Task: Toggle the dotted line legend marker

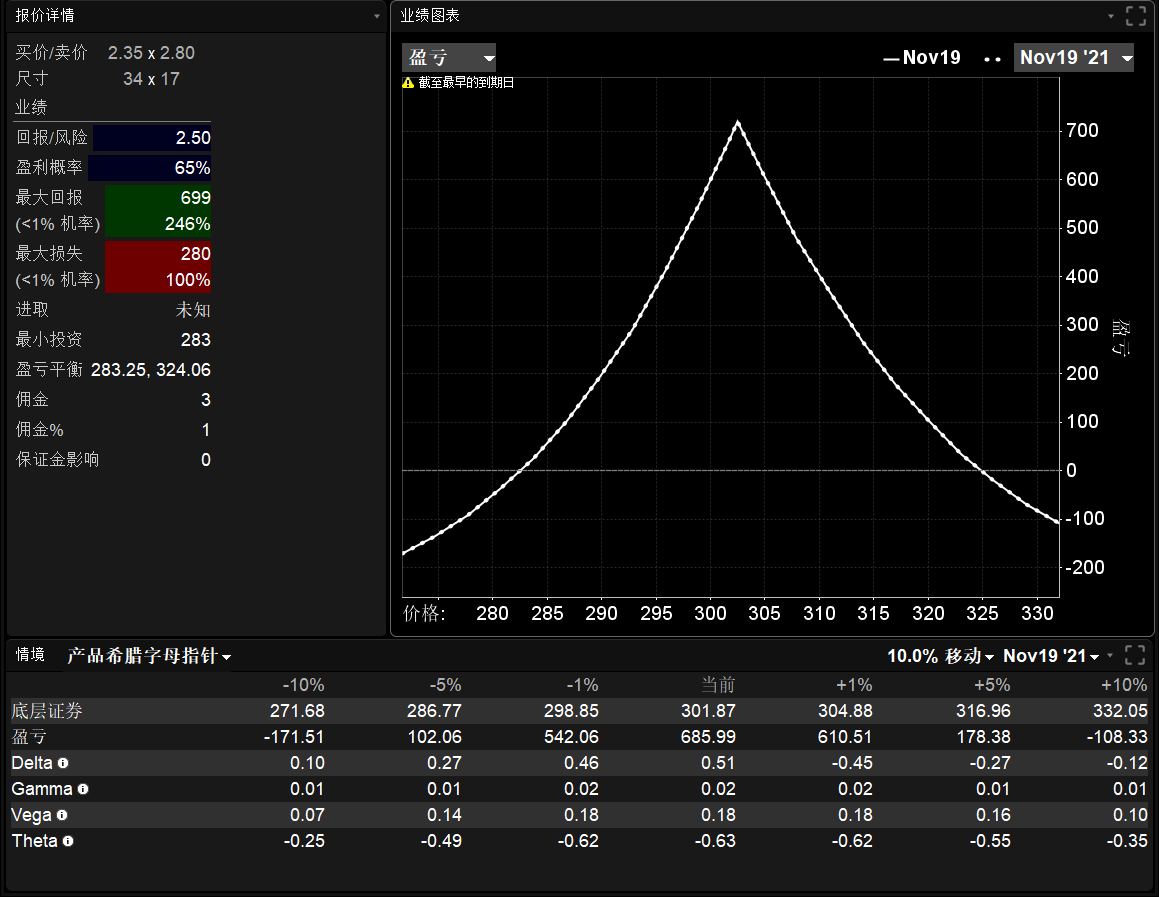Action: [x=992, y=59]
